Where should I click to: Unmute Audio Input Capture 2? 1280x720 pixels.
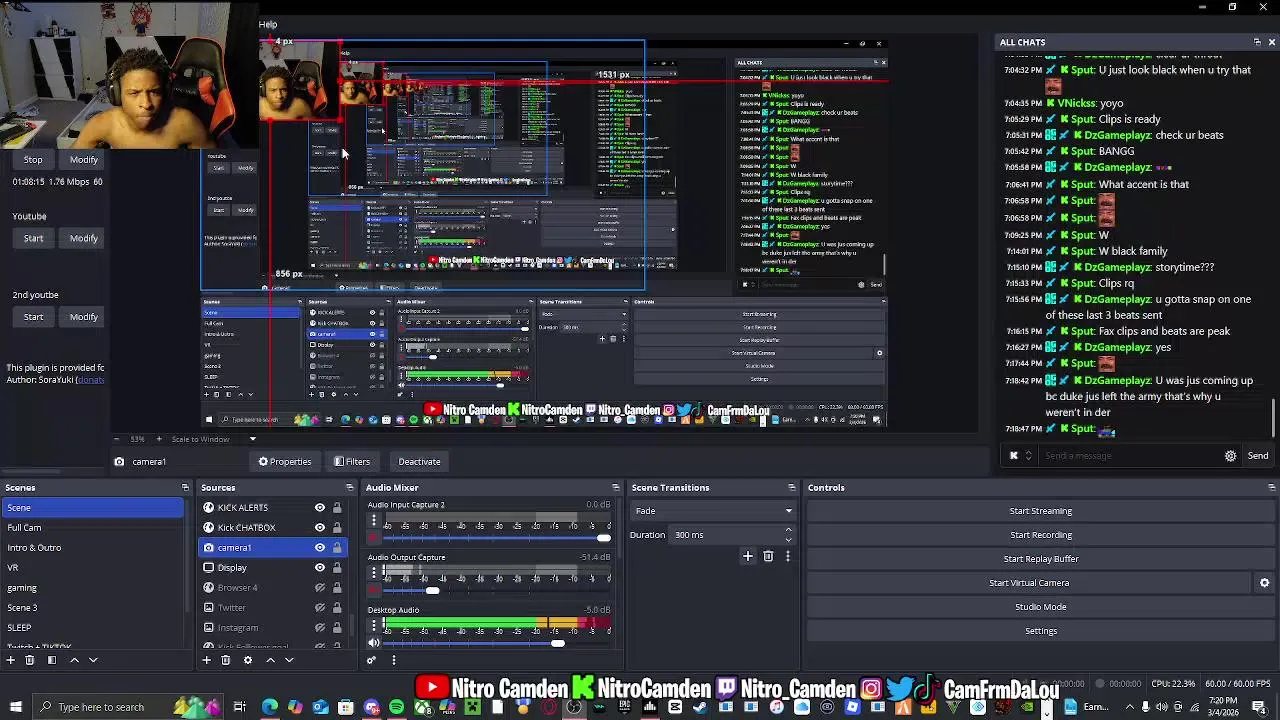pyautogui.click(x=374, y=538)
